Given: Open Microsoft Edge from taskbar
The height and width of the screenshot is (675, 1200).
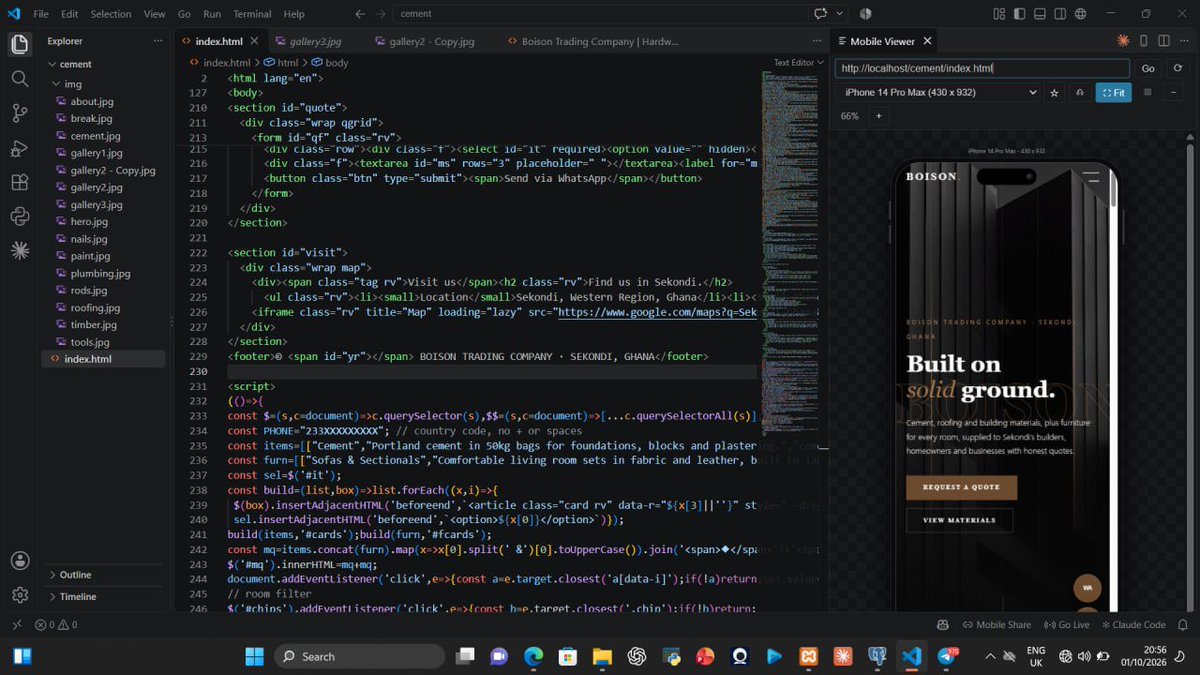Looking at the screenshot, I should [533, 657].
